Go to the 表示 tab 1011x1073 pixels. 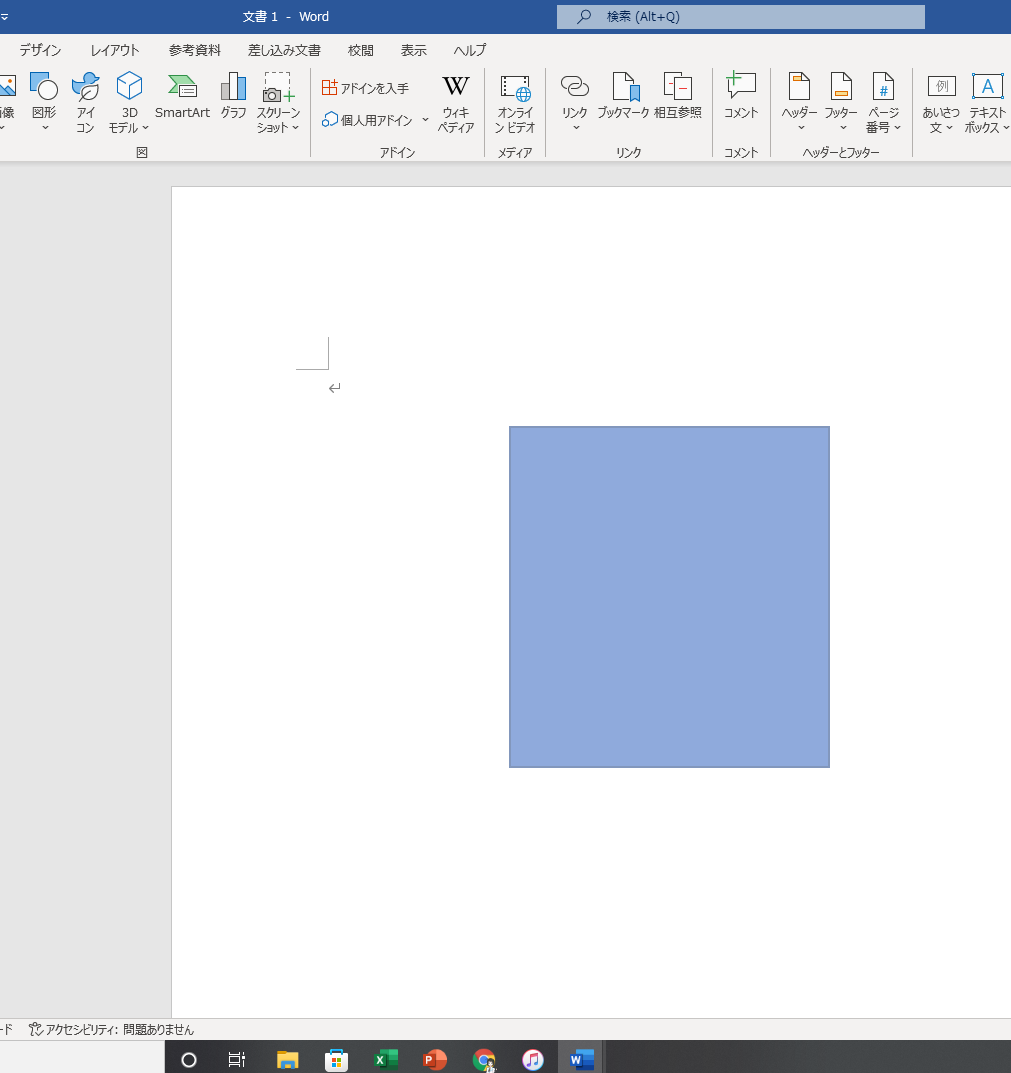pyautogui.click(x=413, y=50)
